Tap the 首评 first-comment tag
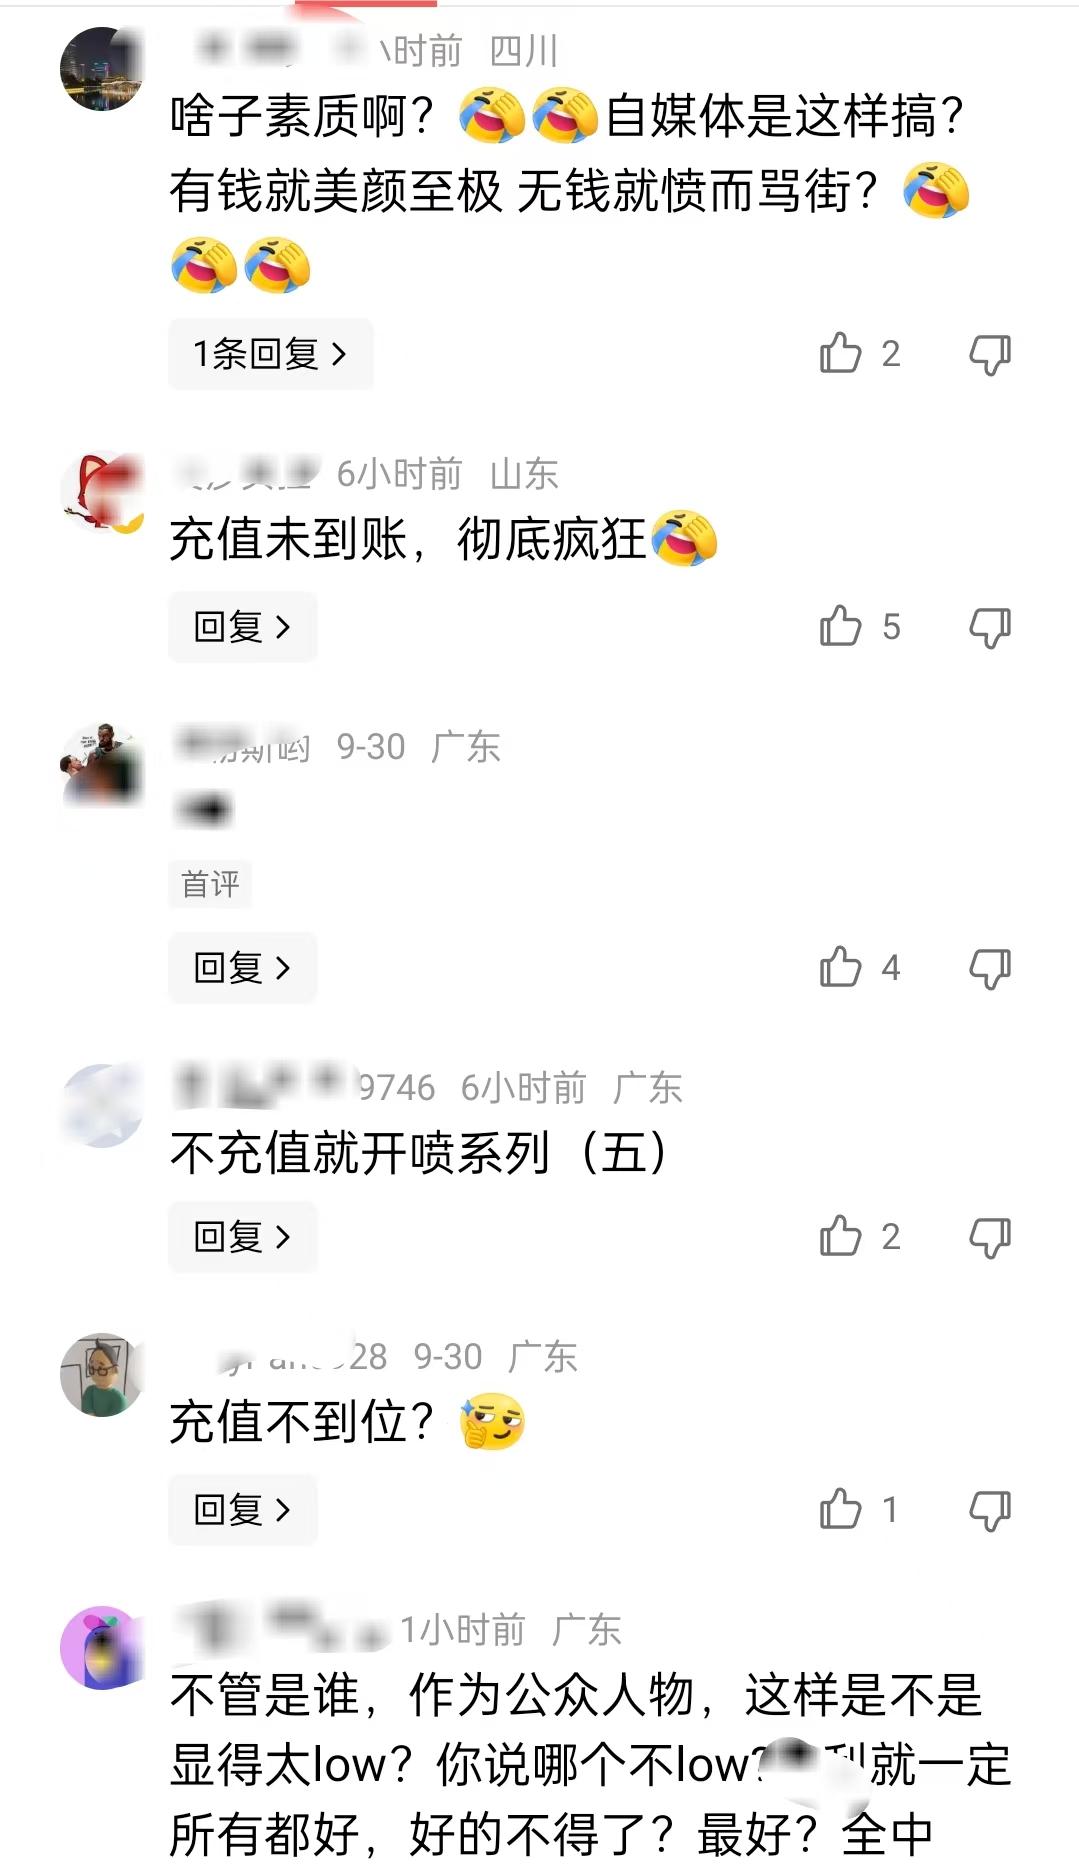Image resolution: width=1079 pixels, height=1873 pixels. pyautogui.click(x=210, y=884)
